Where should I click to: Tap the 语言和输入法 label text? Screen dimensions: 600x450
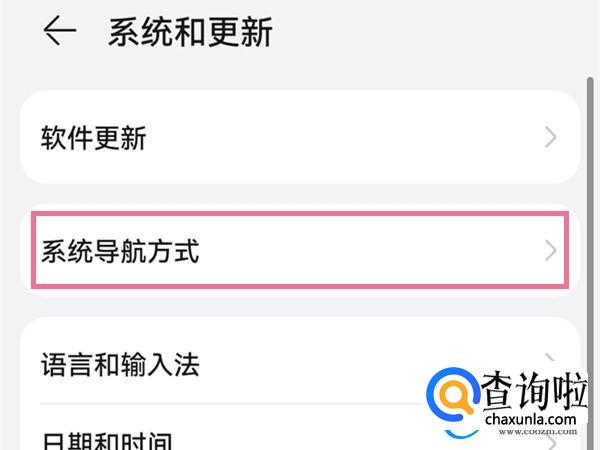[x=120, y=363]
